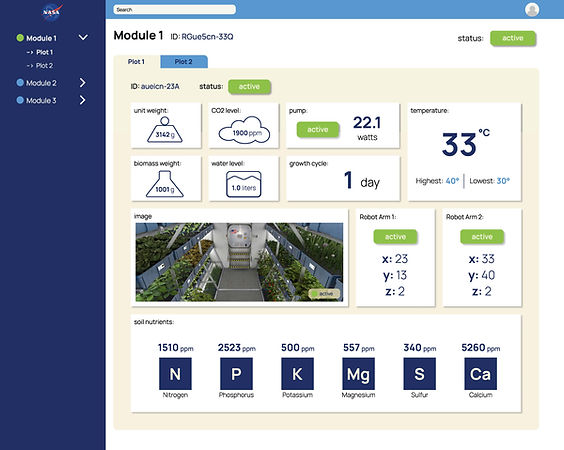Screen dimensions: 564x450
Task: Expand Module 3 with right chevron
Action: point(82,100)
